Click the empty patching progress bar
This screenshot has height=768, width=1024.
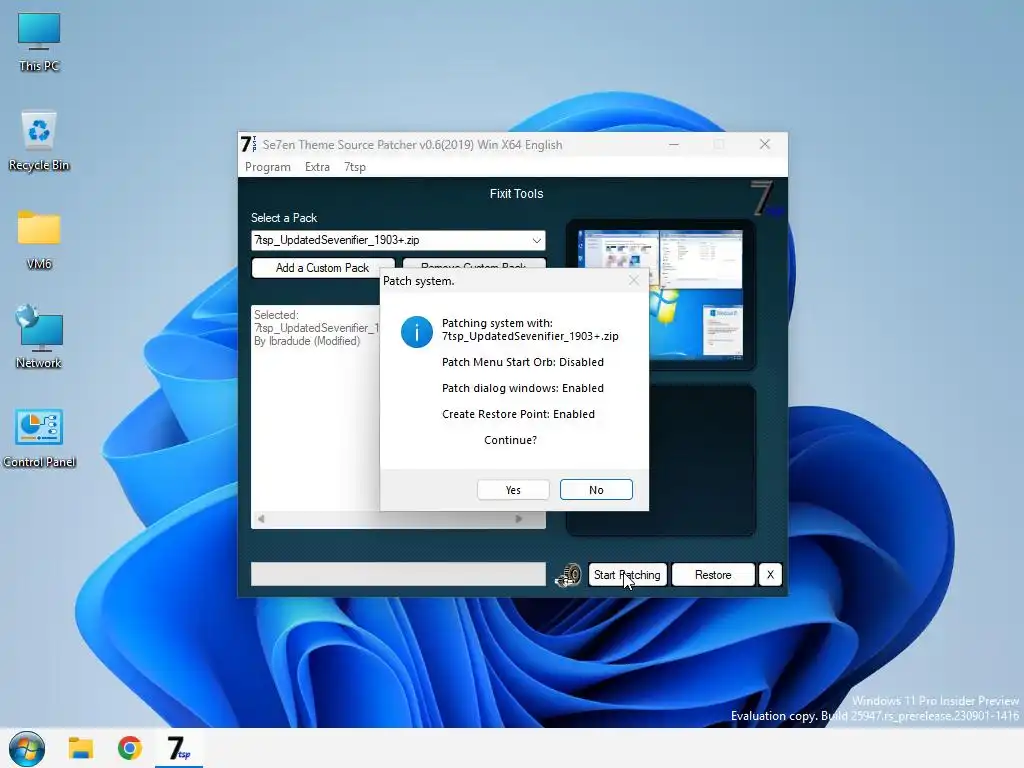pyautogui.click(x=398, y=574)
